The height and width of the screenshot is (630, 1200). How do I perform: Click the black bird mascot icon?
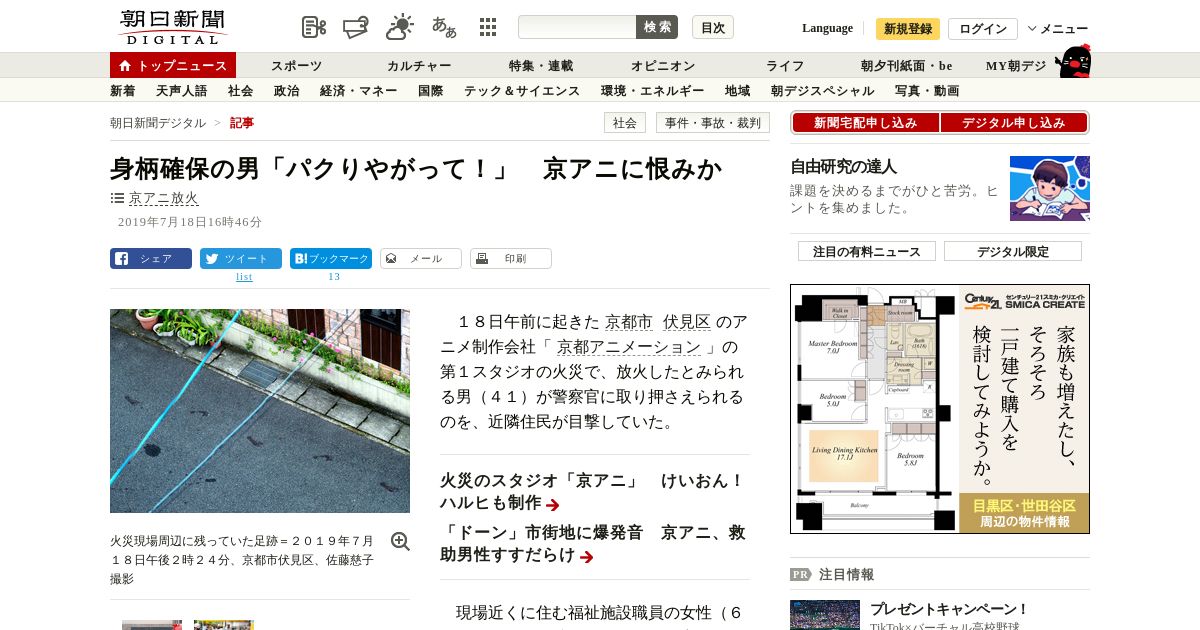(1073, 61)
